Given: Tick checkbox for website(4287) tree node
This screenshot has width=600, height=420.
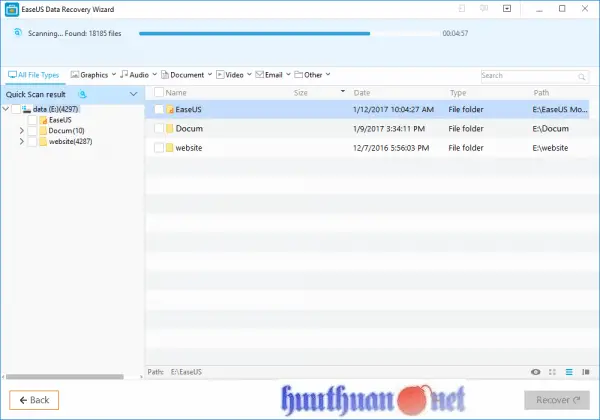Looking at the screenshot, I should (x=32, y=142).
